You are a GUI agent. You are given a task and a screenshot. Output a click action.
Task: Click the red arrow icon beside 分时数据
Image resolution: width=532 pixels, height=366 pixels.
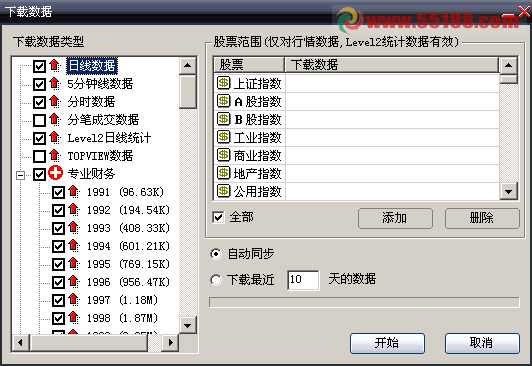(x=54, y=101)
